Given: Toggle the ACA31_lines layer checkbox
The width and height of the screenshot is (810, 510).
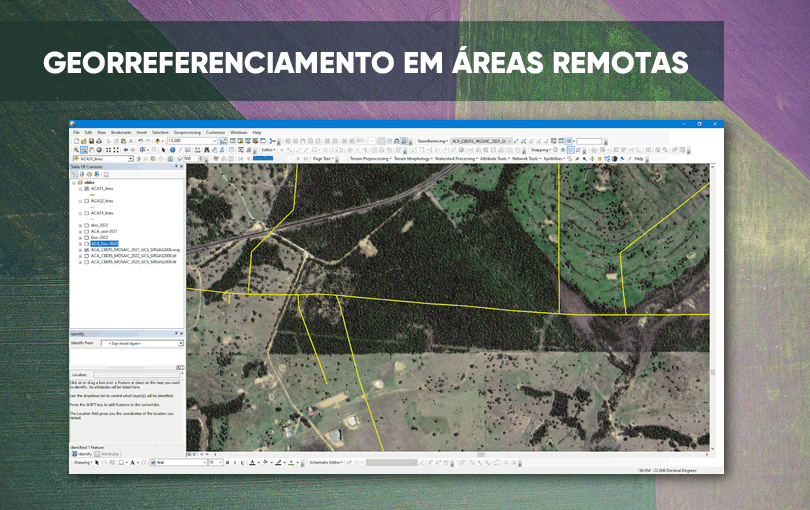Looking at the screenshot, I should [x=86, y=188].
